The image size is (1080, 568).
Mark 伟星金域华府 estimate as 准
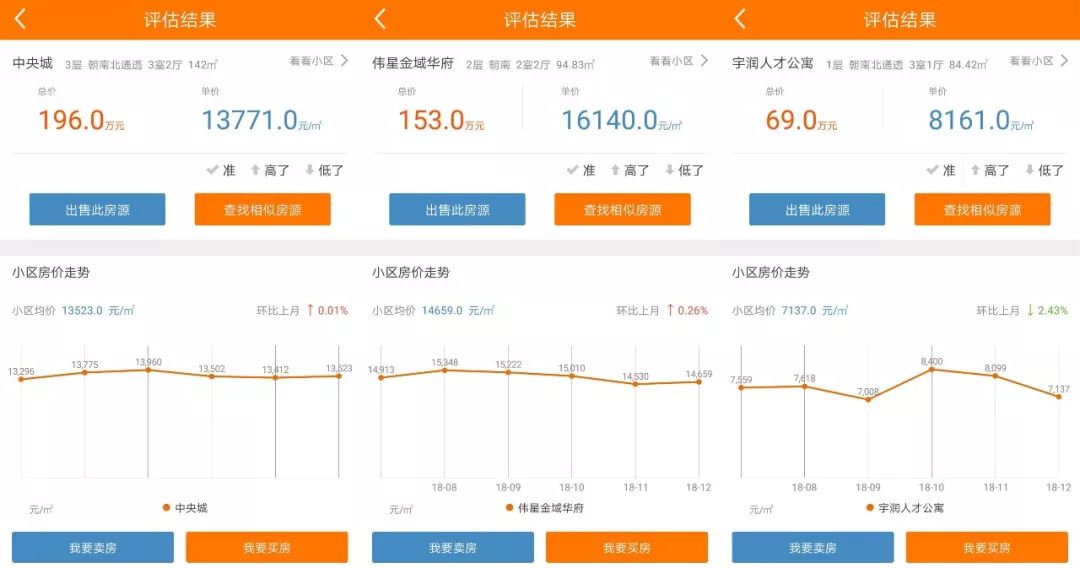581,170
